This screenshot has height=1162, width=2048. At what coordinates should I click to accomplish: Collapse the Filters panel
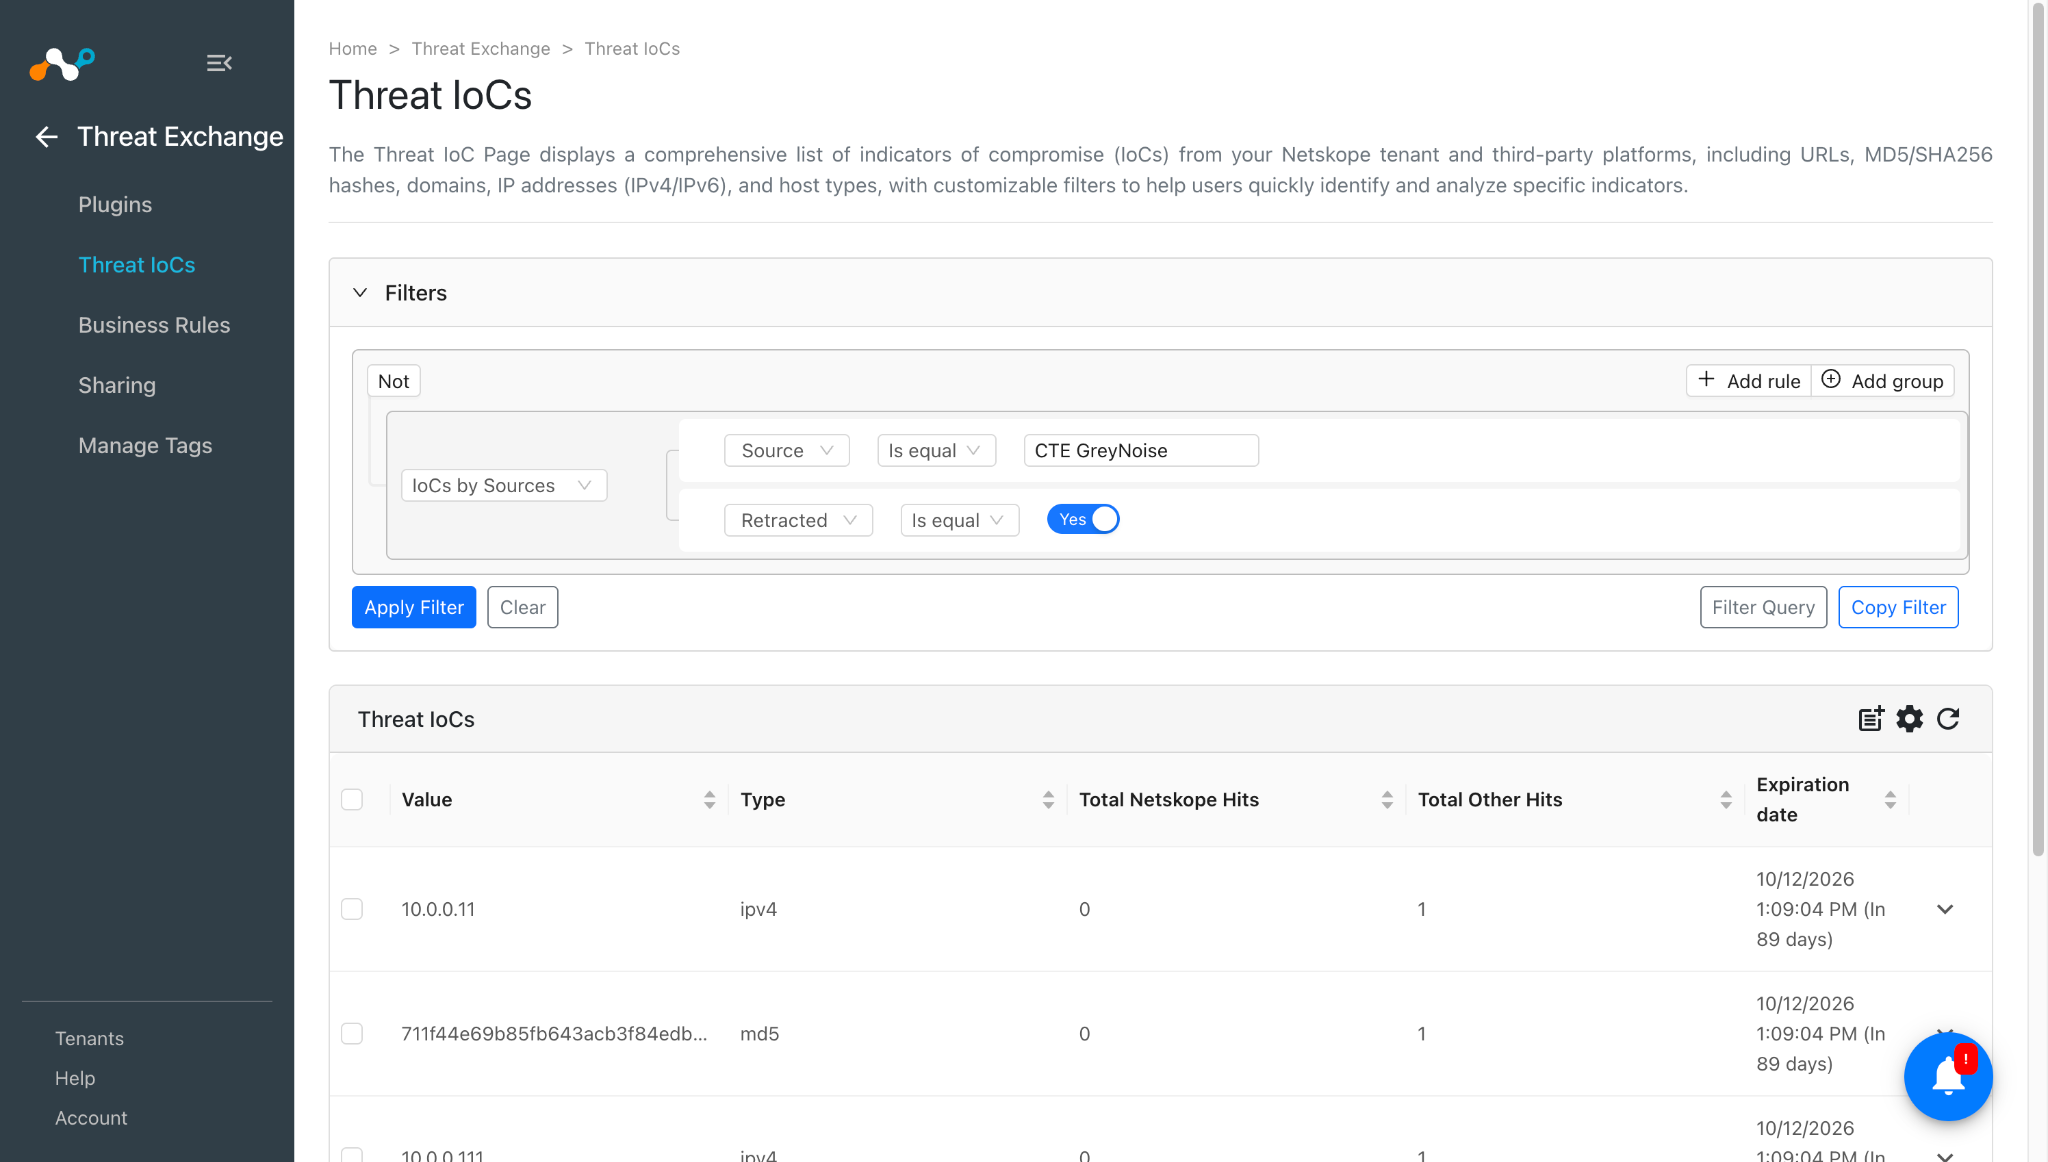click(360, 293)
